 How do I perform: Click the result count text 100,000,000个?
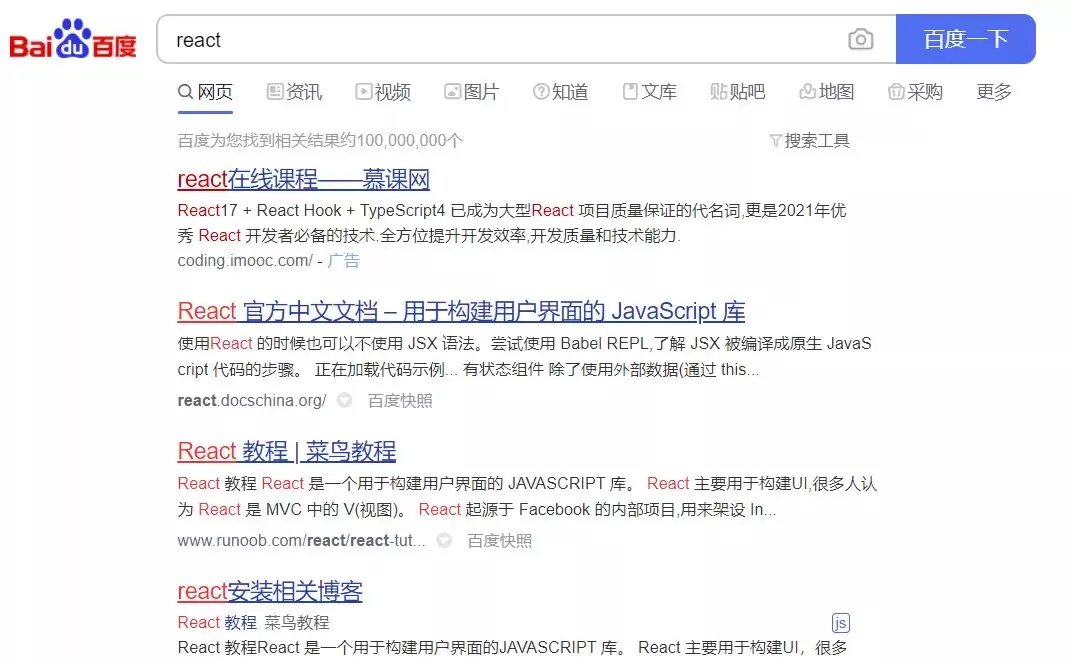(409, 140)
